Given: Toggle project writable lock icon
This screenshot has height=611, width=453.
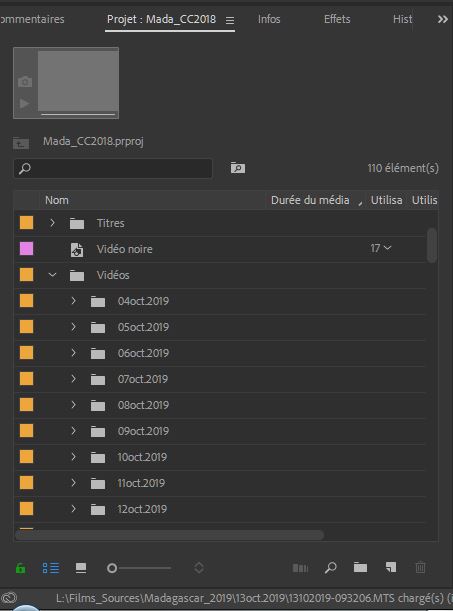Looking at the screenshot, I should (x=21, y=569).
